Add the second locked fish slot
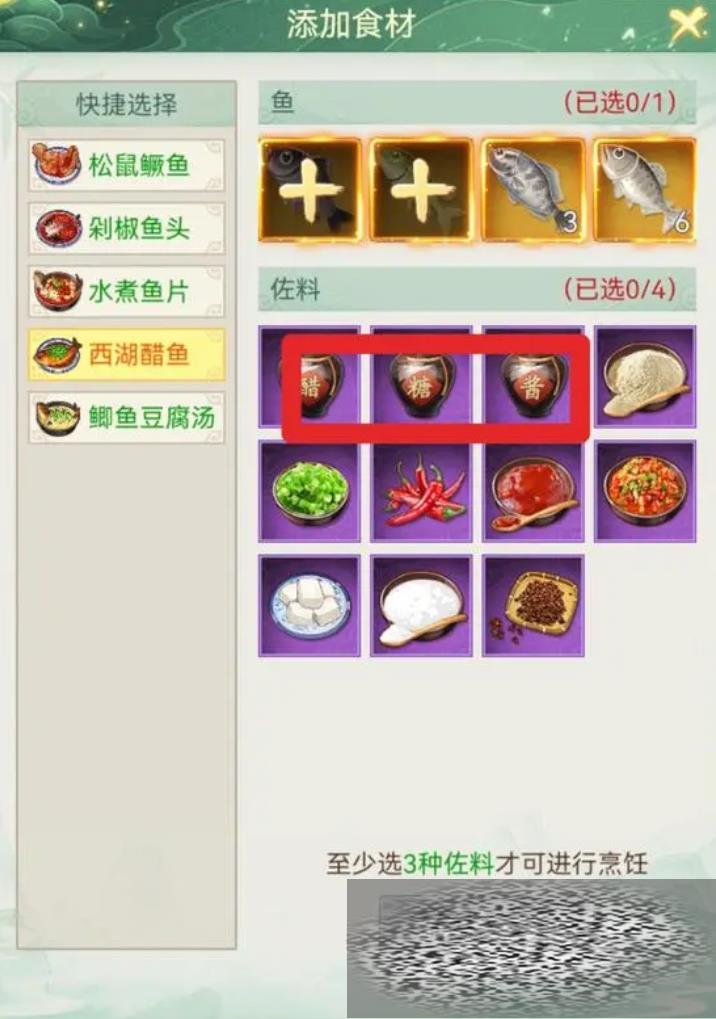The width and height of the screenshot is (716, 1019). pyautogui.click(x=421, y=190)
